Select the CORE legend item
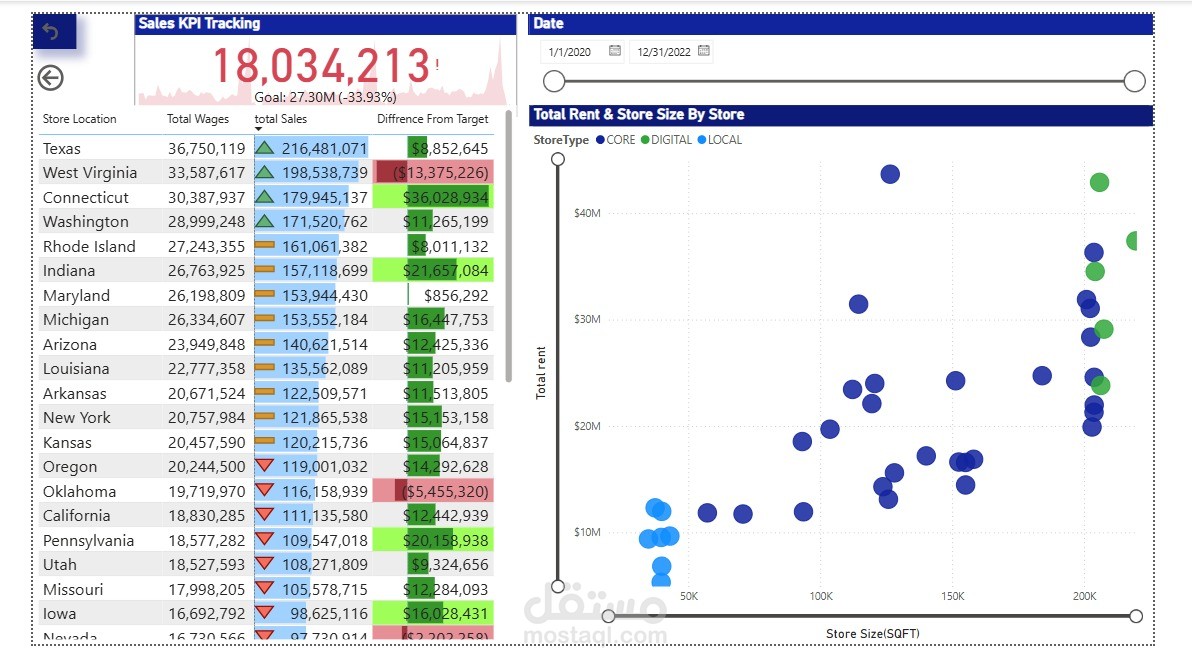This screenshot has width=1192, height=661. pos(616,140)
